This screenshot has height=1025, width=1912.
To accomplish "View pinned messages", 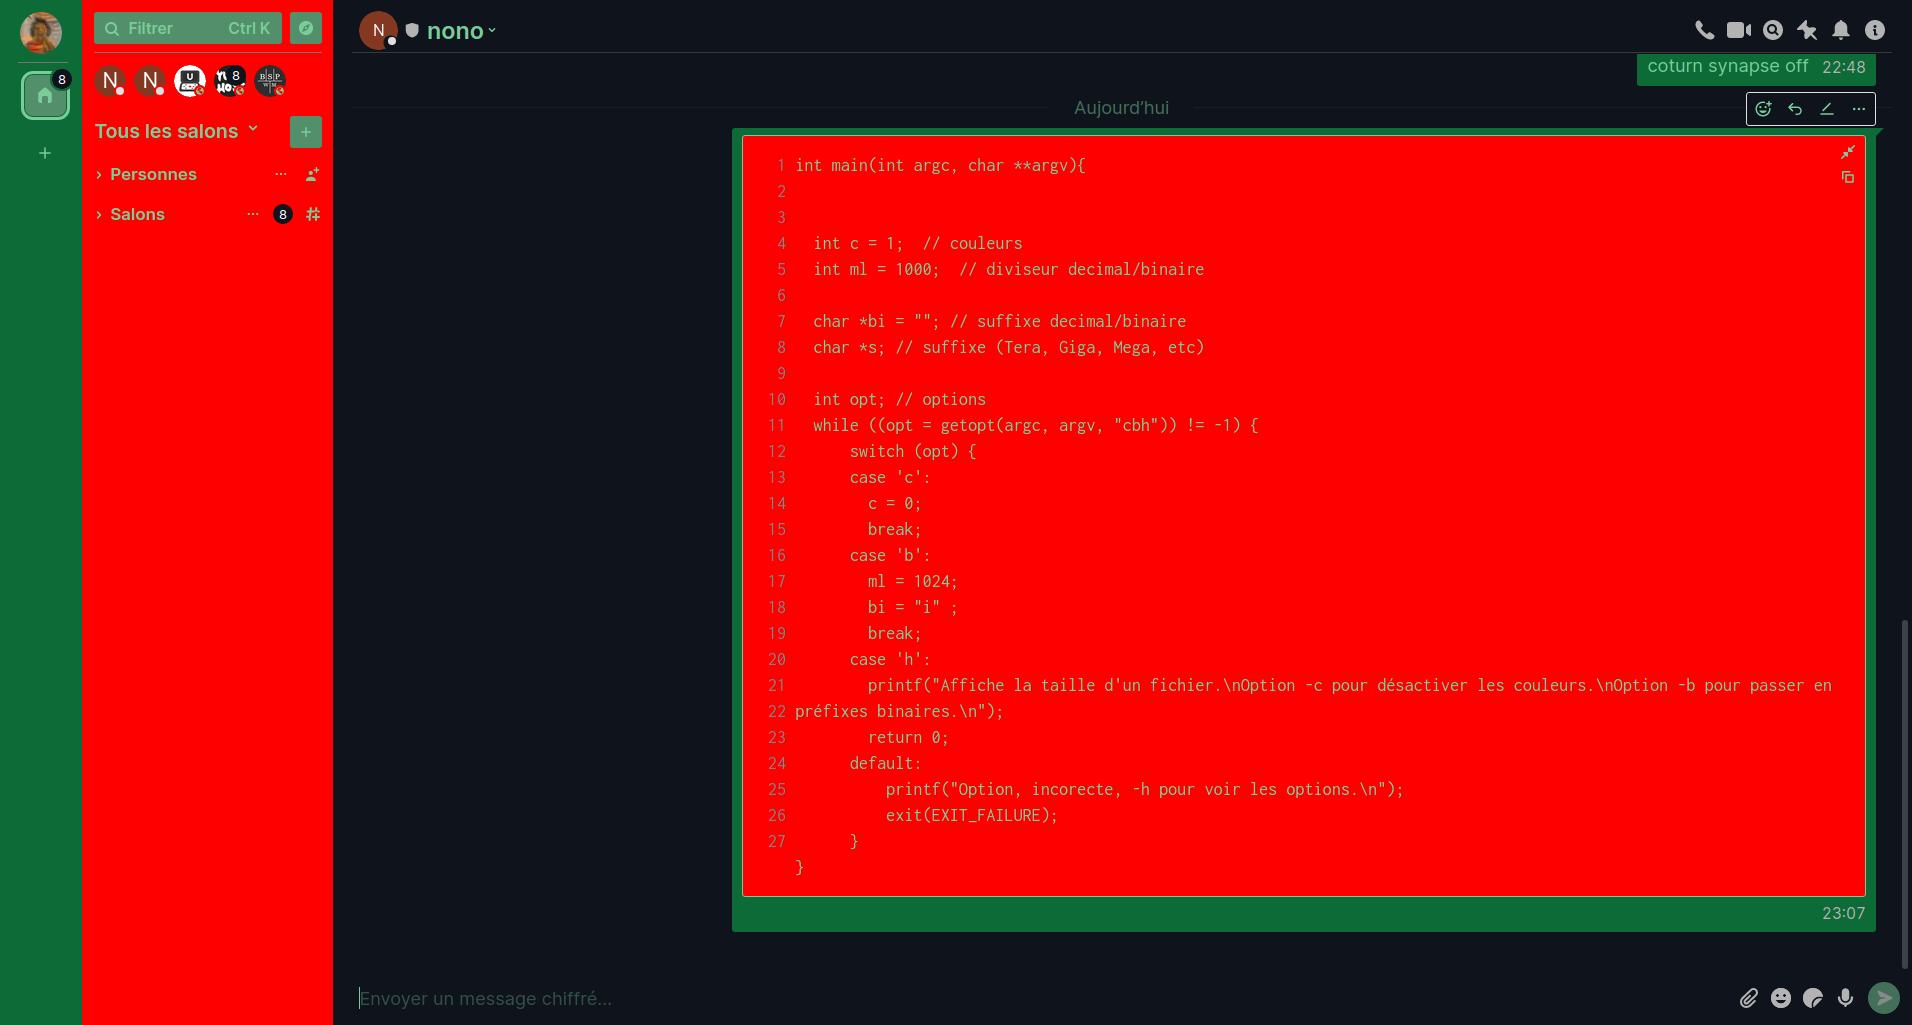I will (1807, 30).
